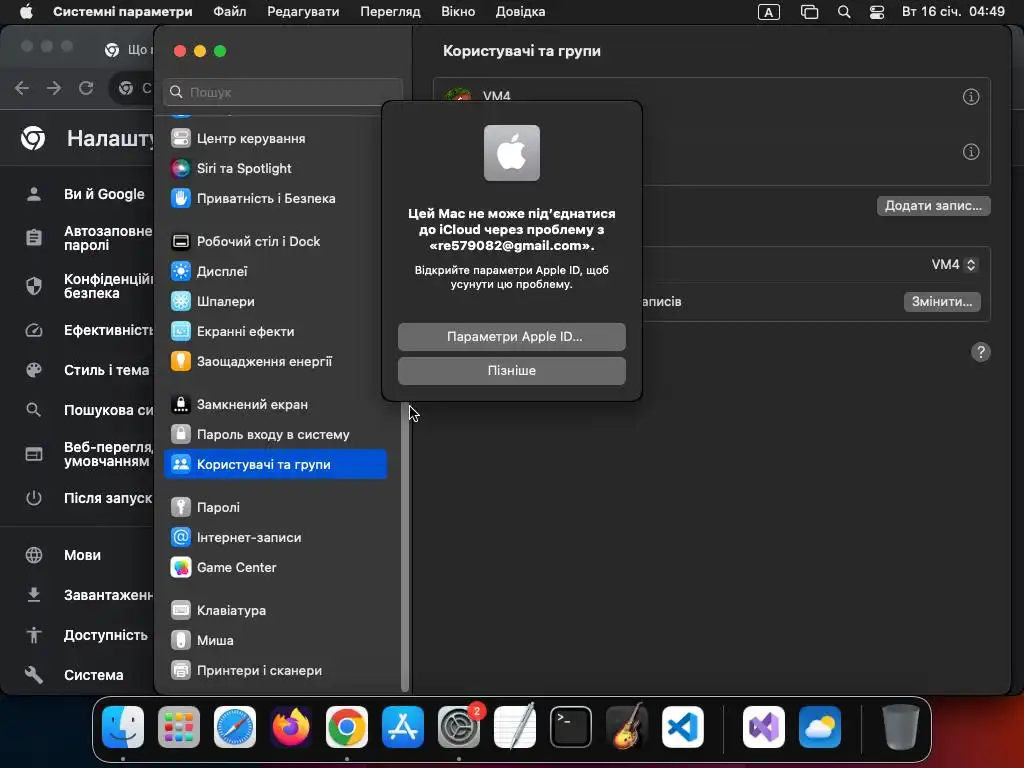
Task: Go back in Chrome window
Action: [22, 88]
